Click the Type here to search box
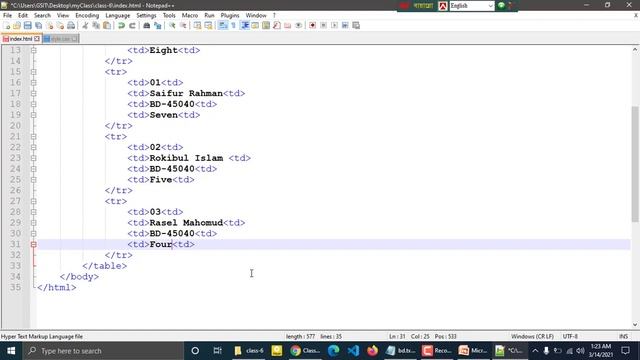This screenshot has width=640, height=360. (x=103, y=351)
